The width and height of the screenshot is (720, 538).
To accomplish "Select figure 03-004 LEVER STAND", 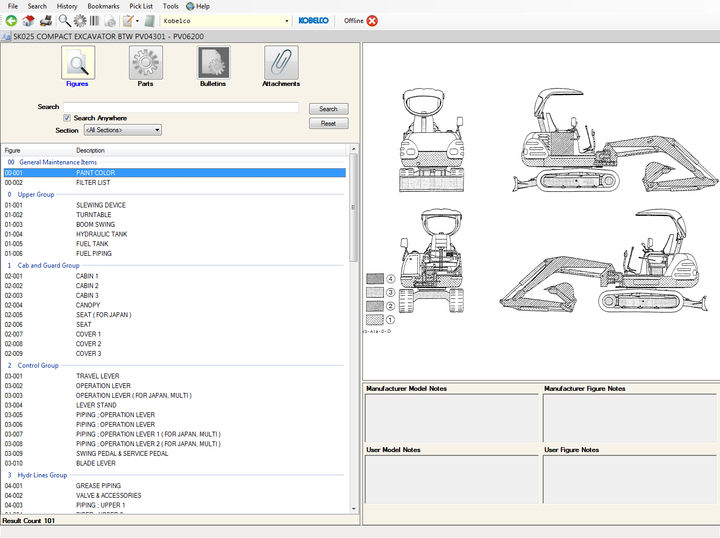I will pyautogui.click(x=174, y=405).
